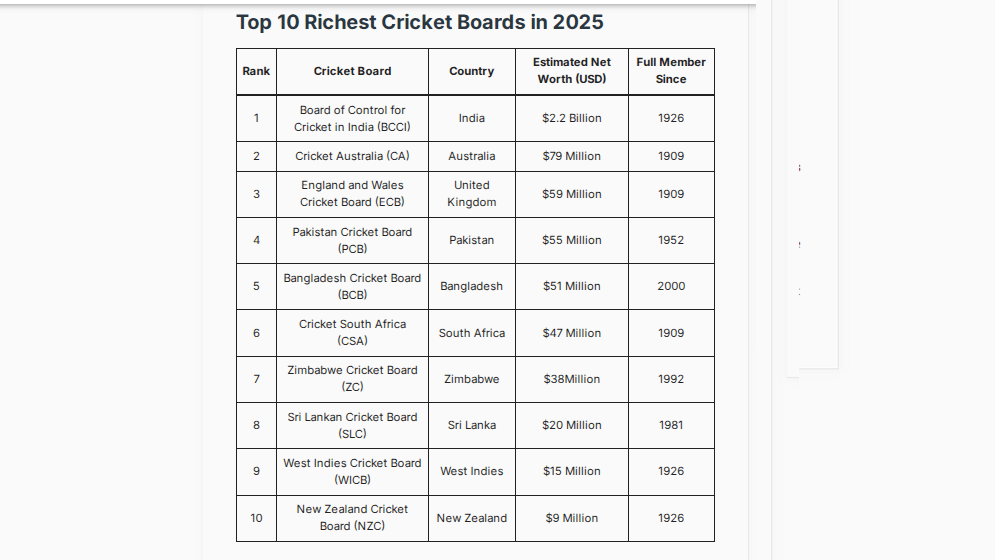The width and height of the screenshot is (995, 560).
Task: Click the '$2.2 Billion' net worth cell
Action: click(x=572, y=118)
